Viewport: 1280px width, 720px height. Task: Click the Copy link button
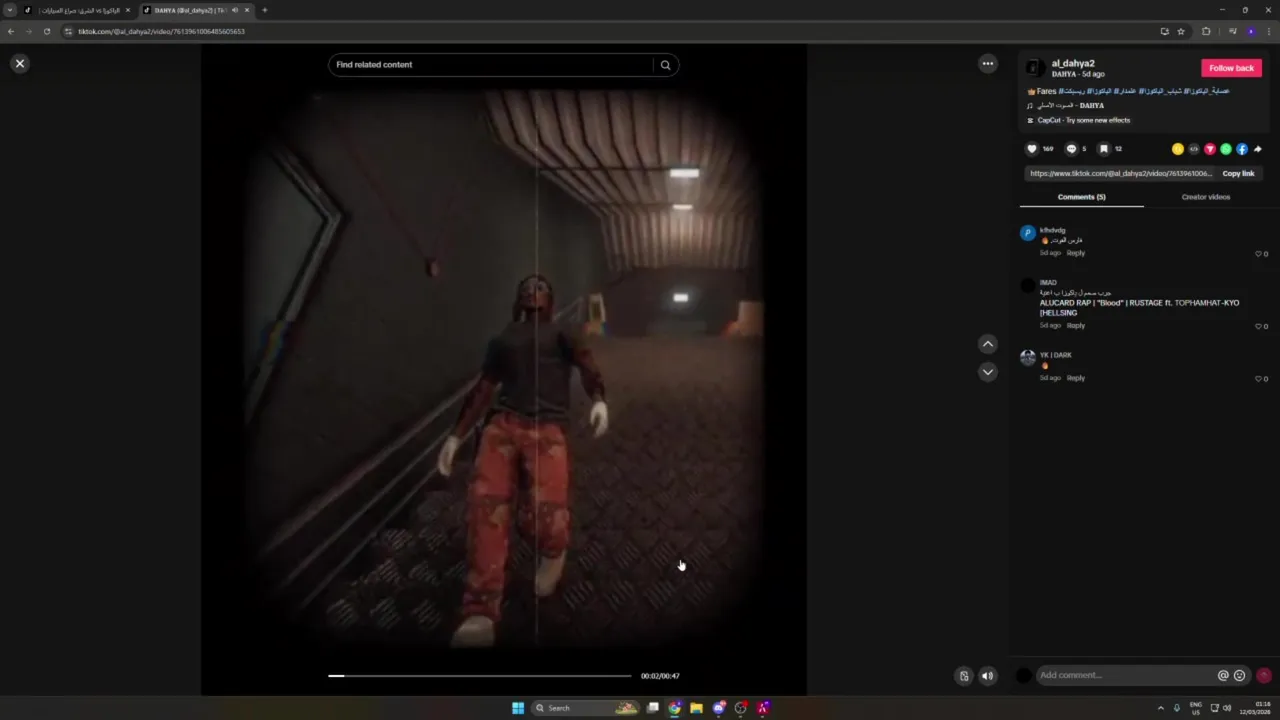[1238, 173]
